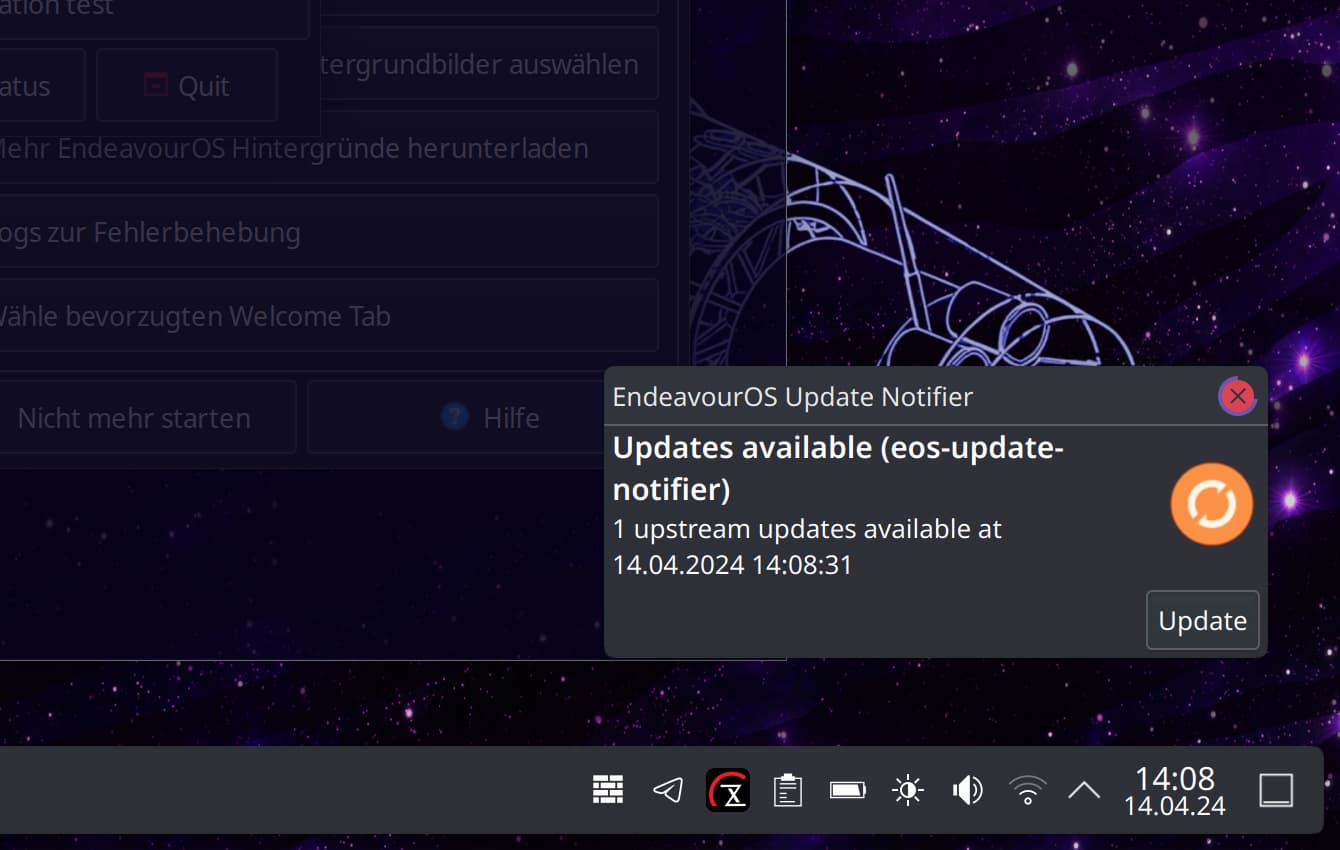1340x850 pixels.
Task: Click the orange update refresh icon
Action: point(1211,504)
